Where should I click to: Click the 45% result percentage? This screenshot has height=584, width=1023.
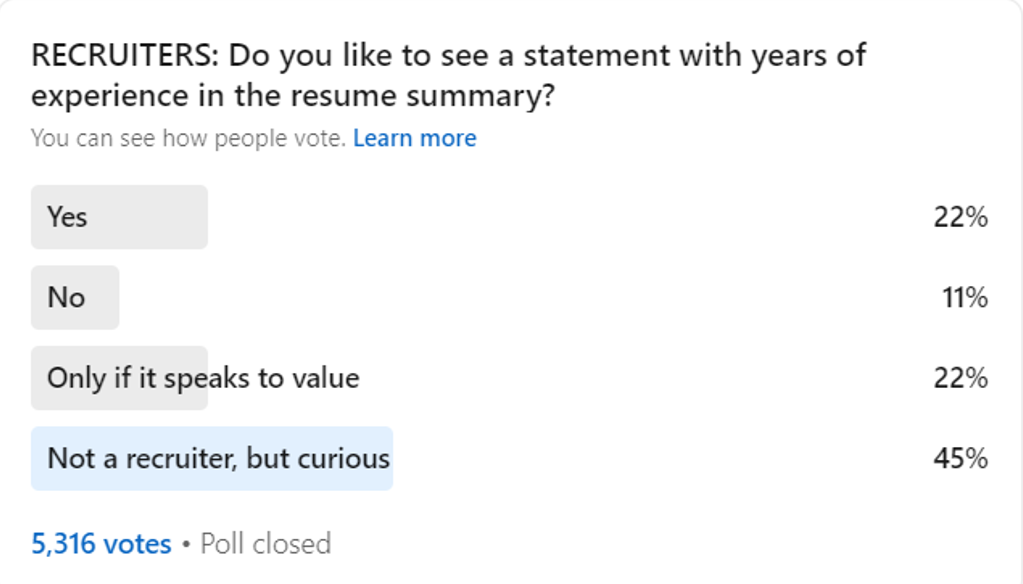[x=960, y=459]
